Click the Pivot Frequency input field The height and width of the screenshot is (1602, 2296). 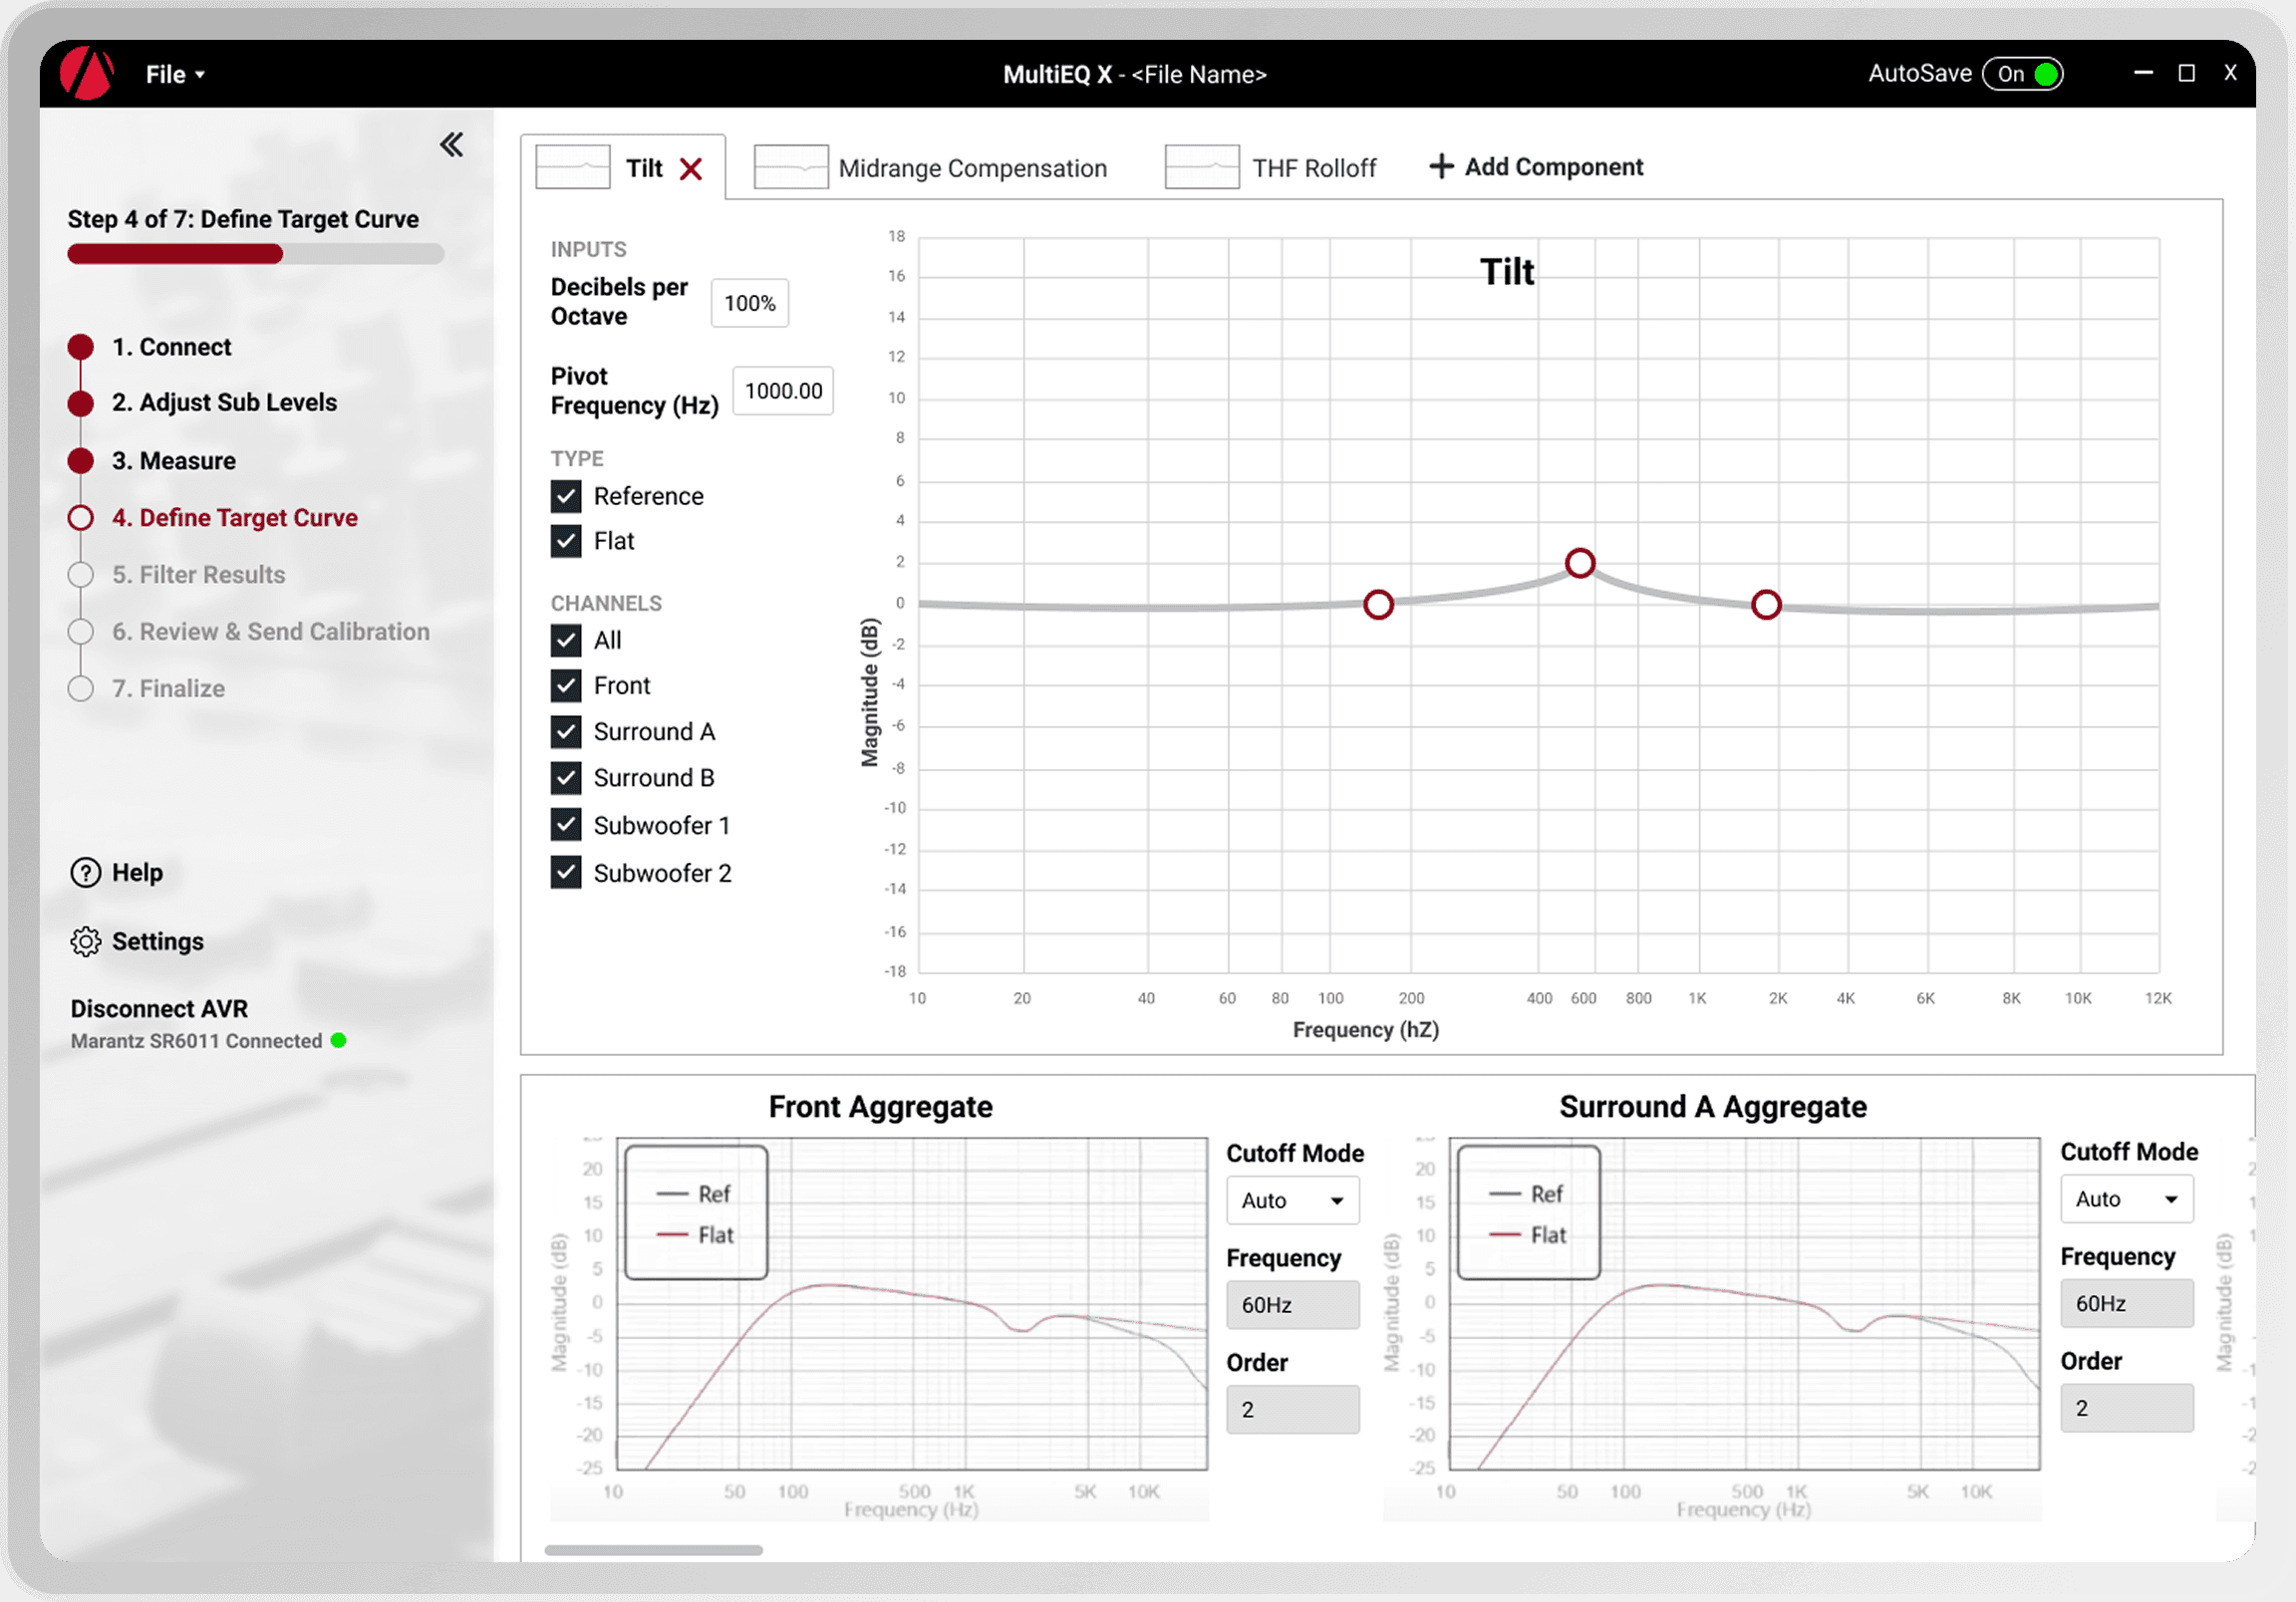click(x=782, y=391)
